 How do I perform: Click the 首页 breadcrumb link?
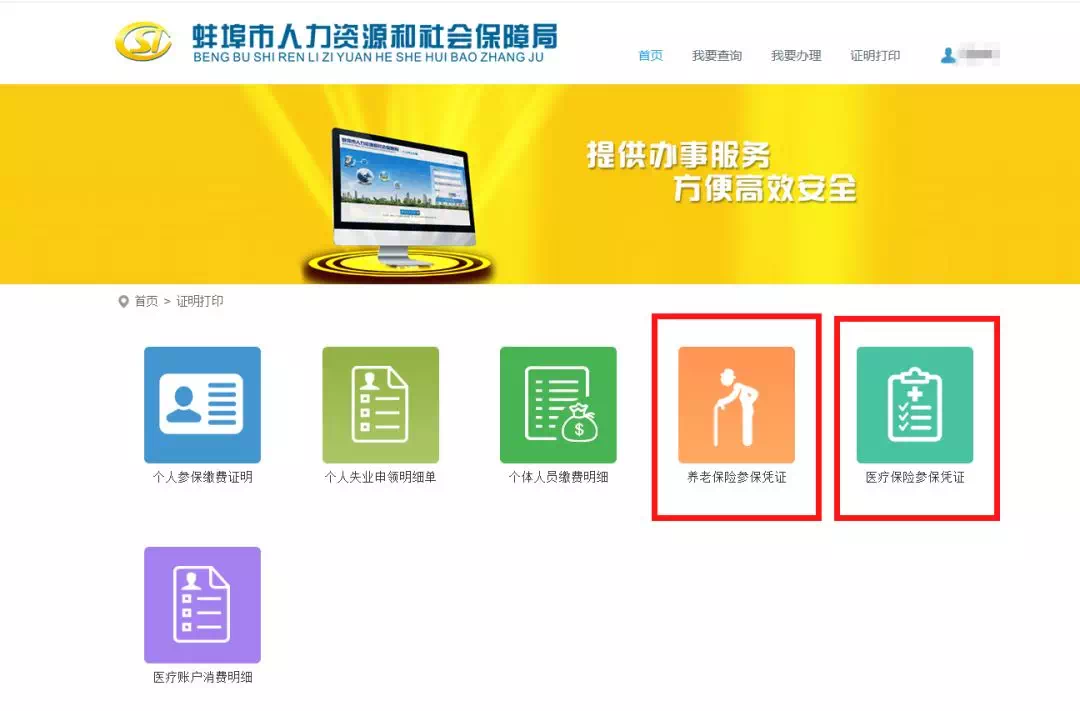coord(146,301)
